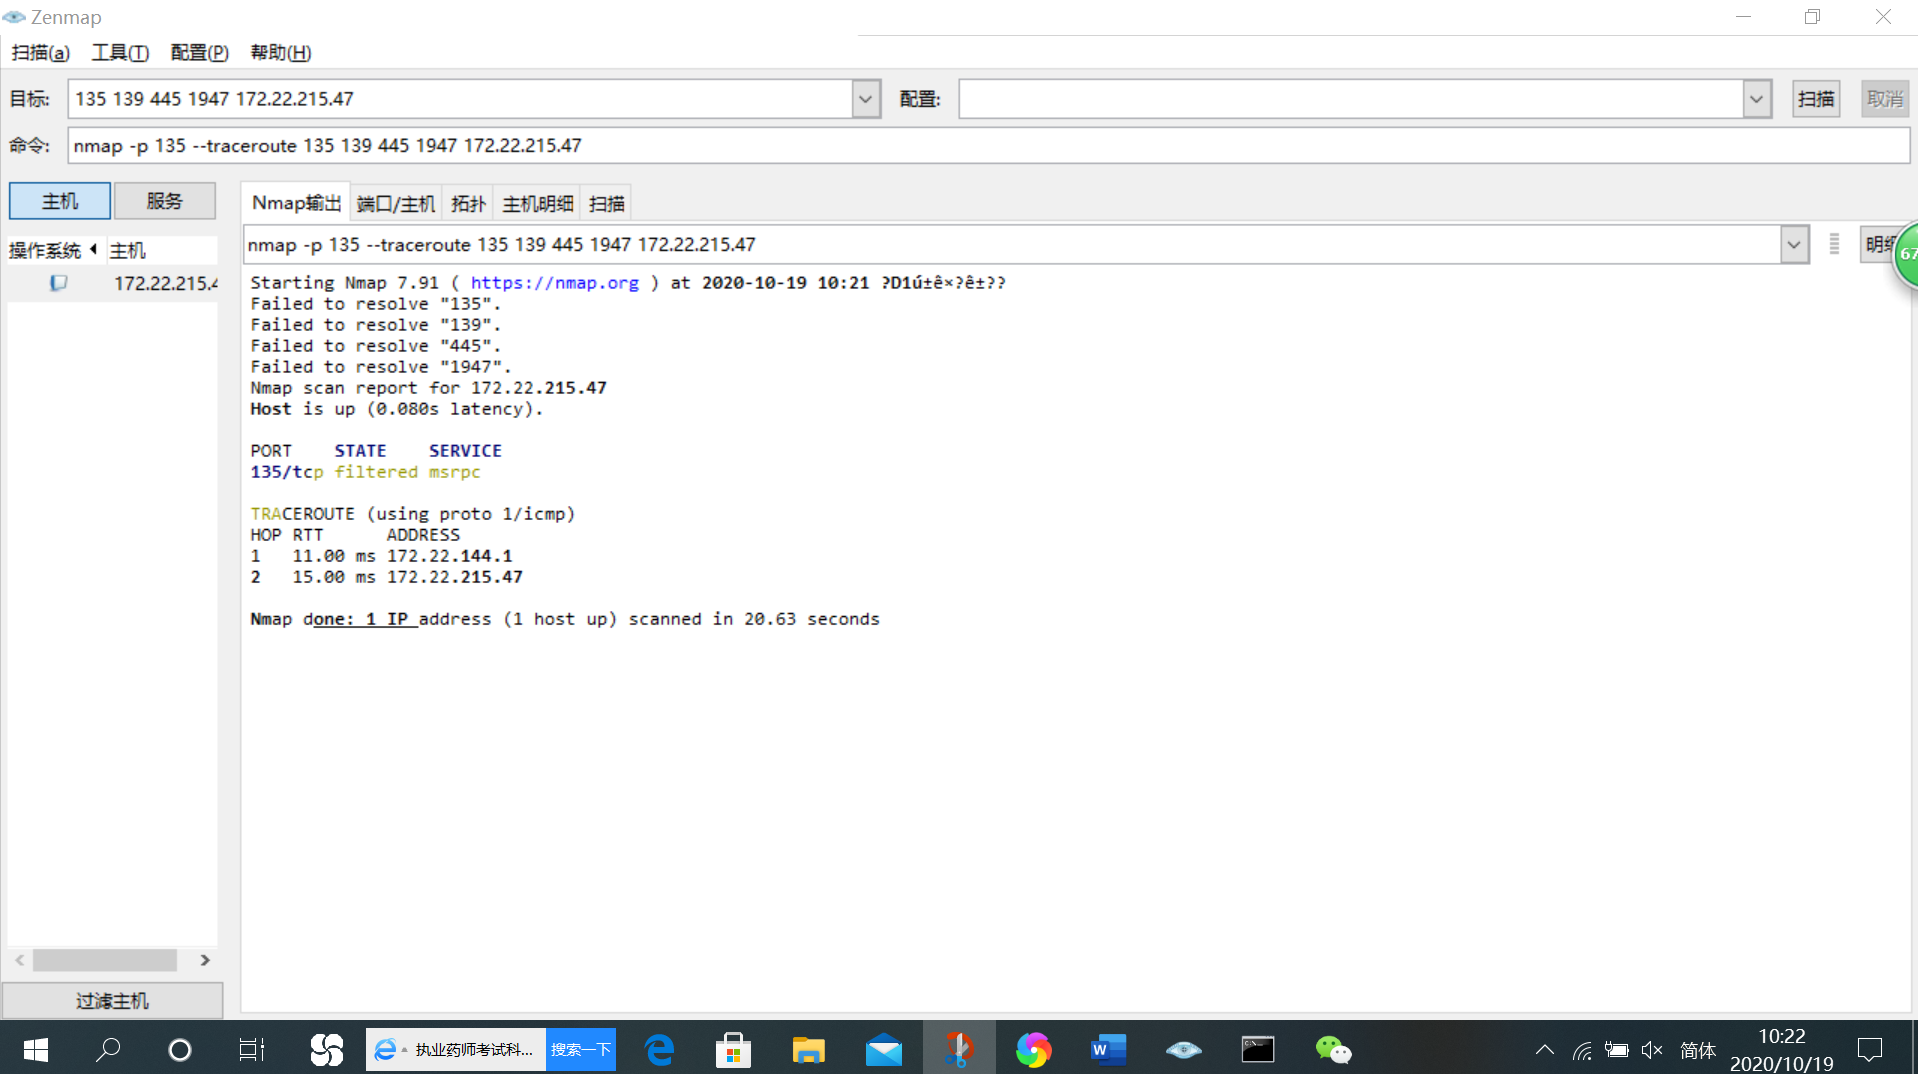The height and width of the screenshot is (1074, 1918).
Task: Click the output pane grip handle icon
Action: [1834, 245]
